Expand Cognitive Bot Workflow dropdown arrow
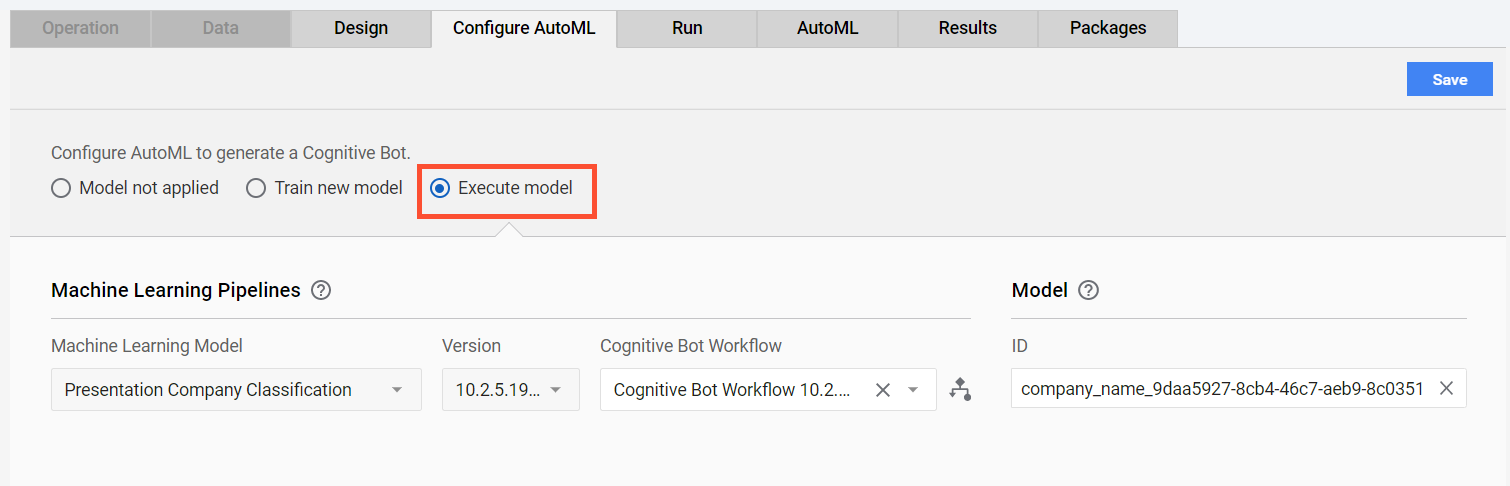The height and width of the screenshot is (486, 1510). [x=913, y=390]
